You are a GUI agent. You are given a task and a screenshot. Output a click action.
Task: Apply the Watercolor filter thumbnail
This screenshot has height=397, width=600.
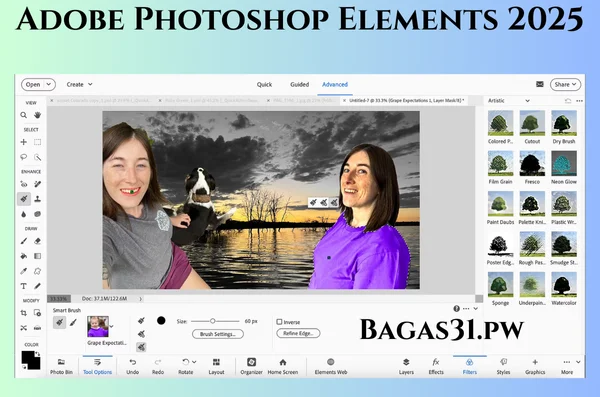coord(564,284)
